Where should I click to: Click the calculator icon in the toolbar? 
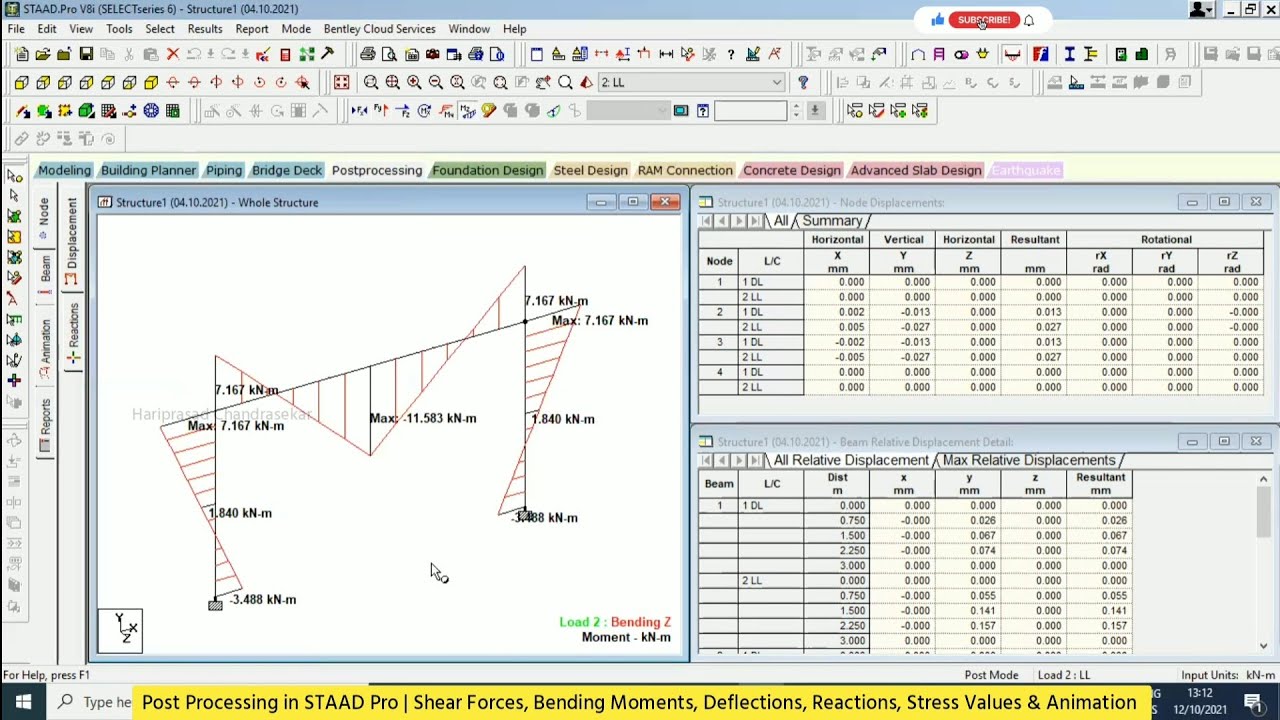pos(285,54)
